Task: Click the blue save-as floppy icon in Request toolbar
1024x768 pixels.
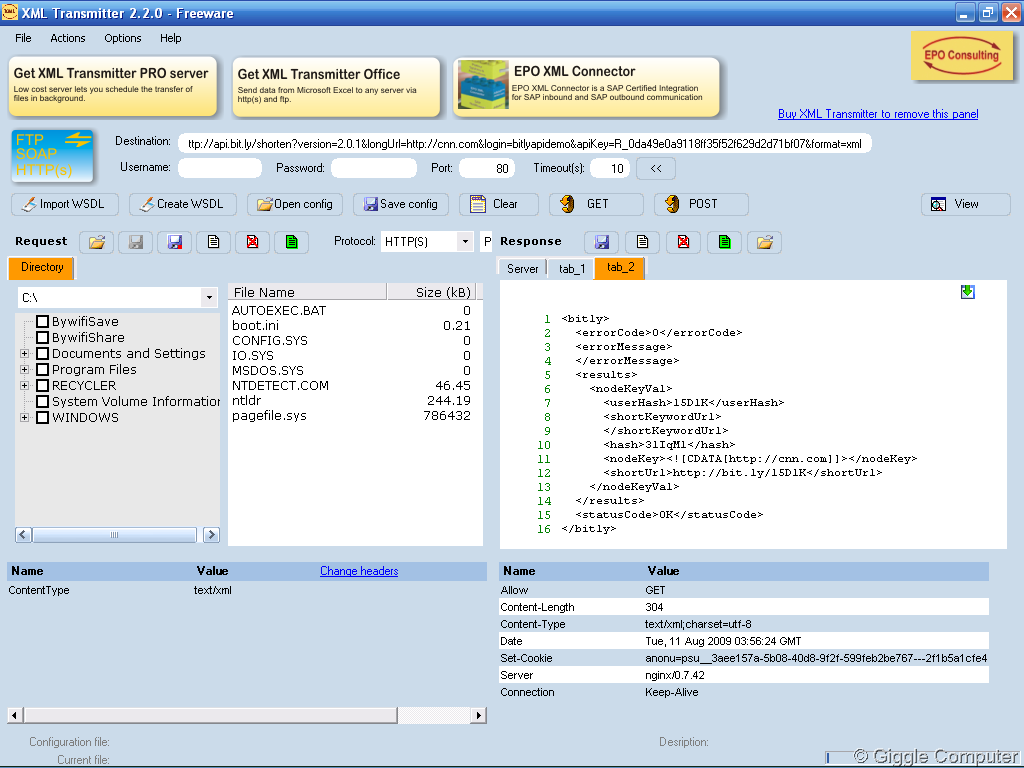Action: (x=174, y=242)
